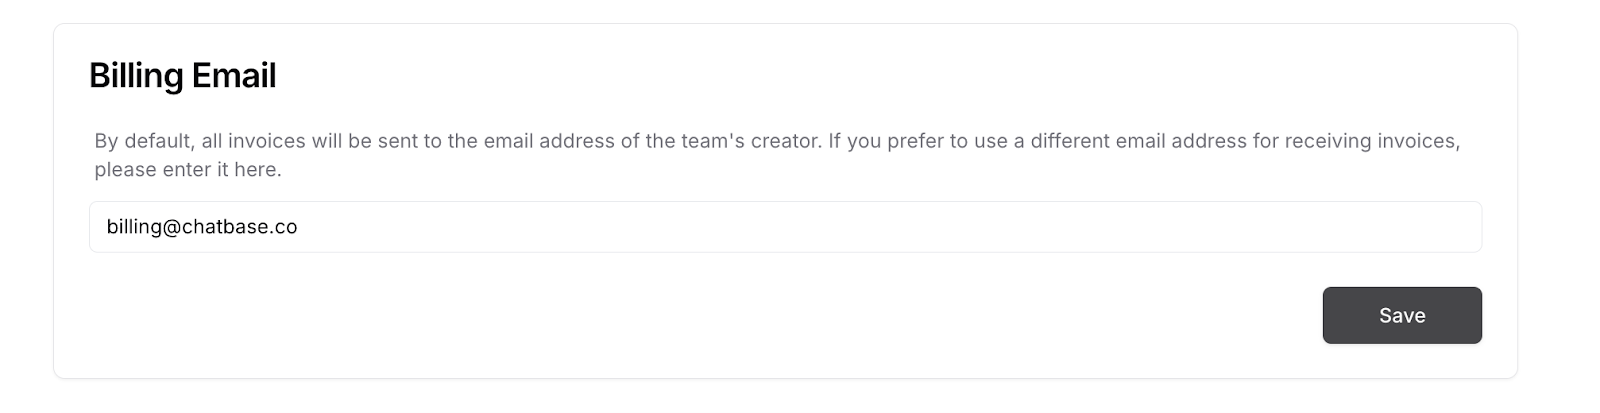This screenshot has width=1600, height=413.
Task: Place cursor in billing@chatbase.co text
Action: click(202, 227)
